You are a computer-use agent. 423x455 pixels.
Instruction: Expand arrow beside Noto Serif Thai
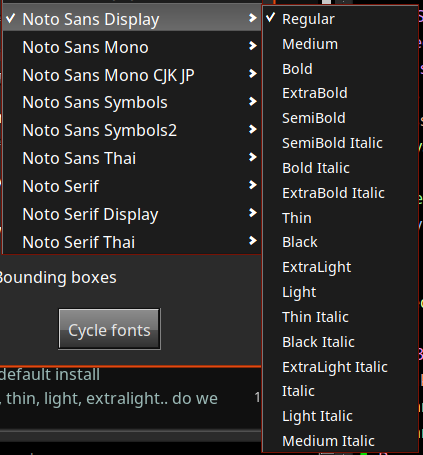click(253, 240)
